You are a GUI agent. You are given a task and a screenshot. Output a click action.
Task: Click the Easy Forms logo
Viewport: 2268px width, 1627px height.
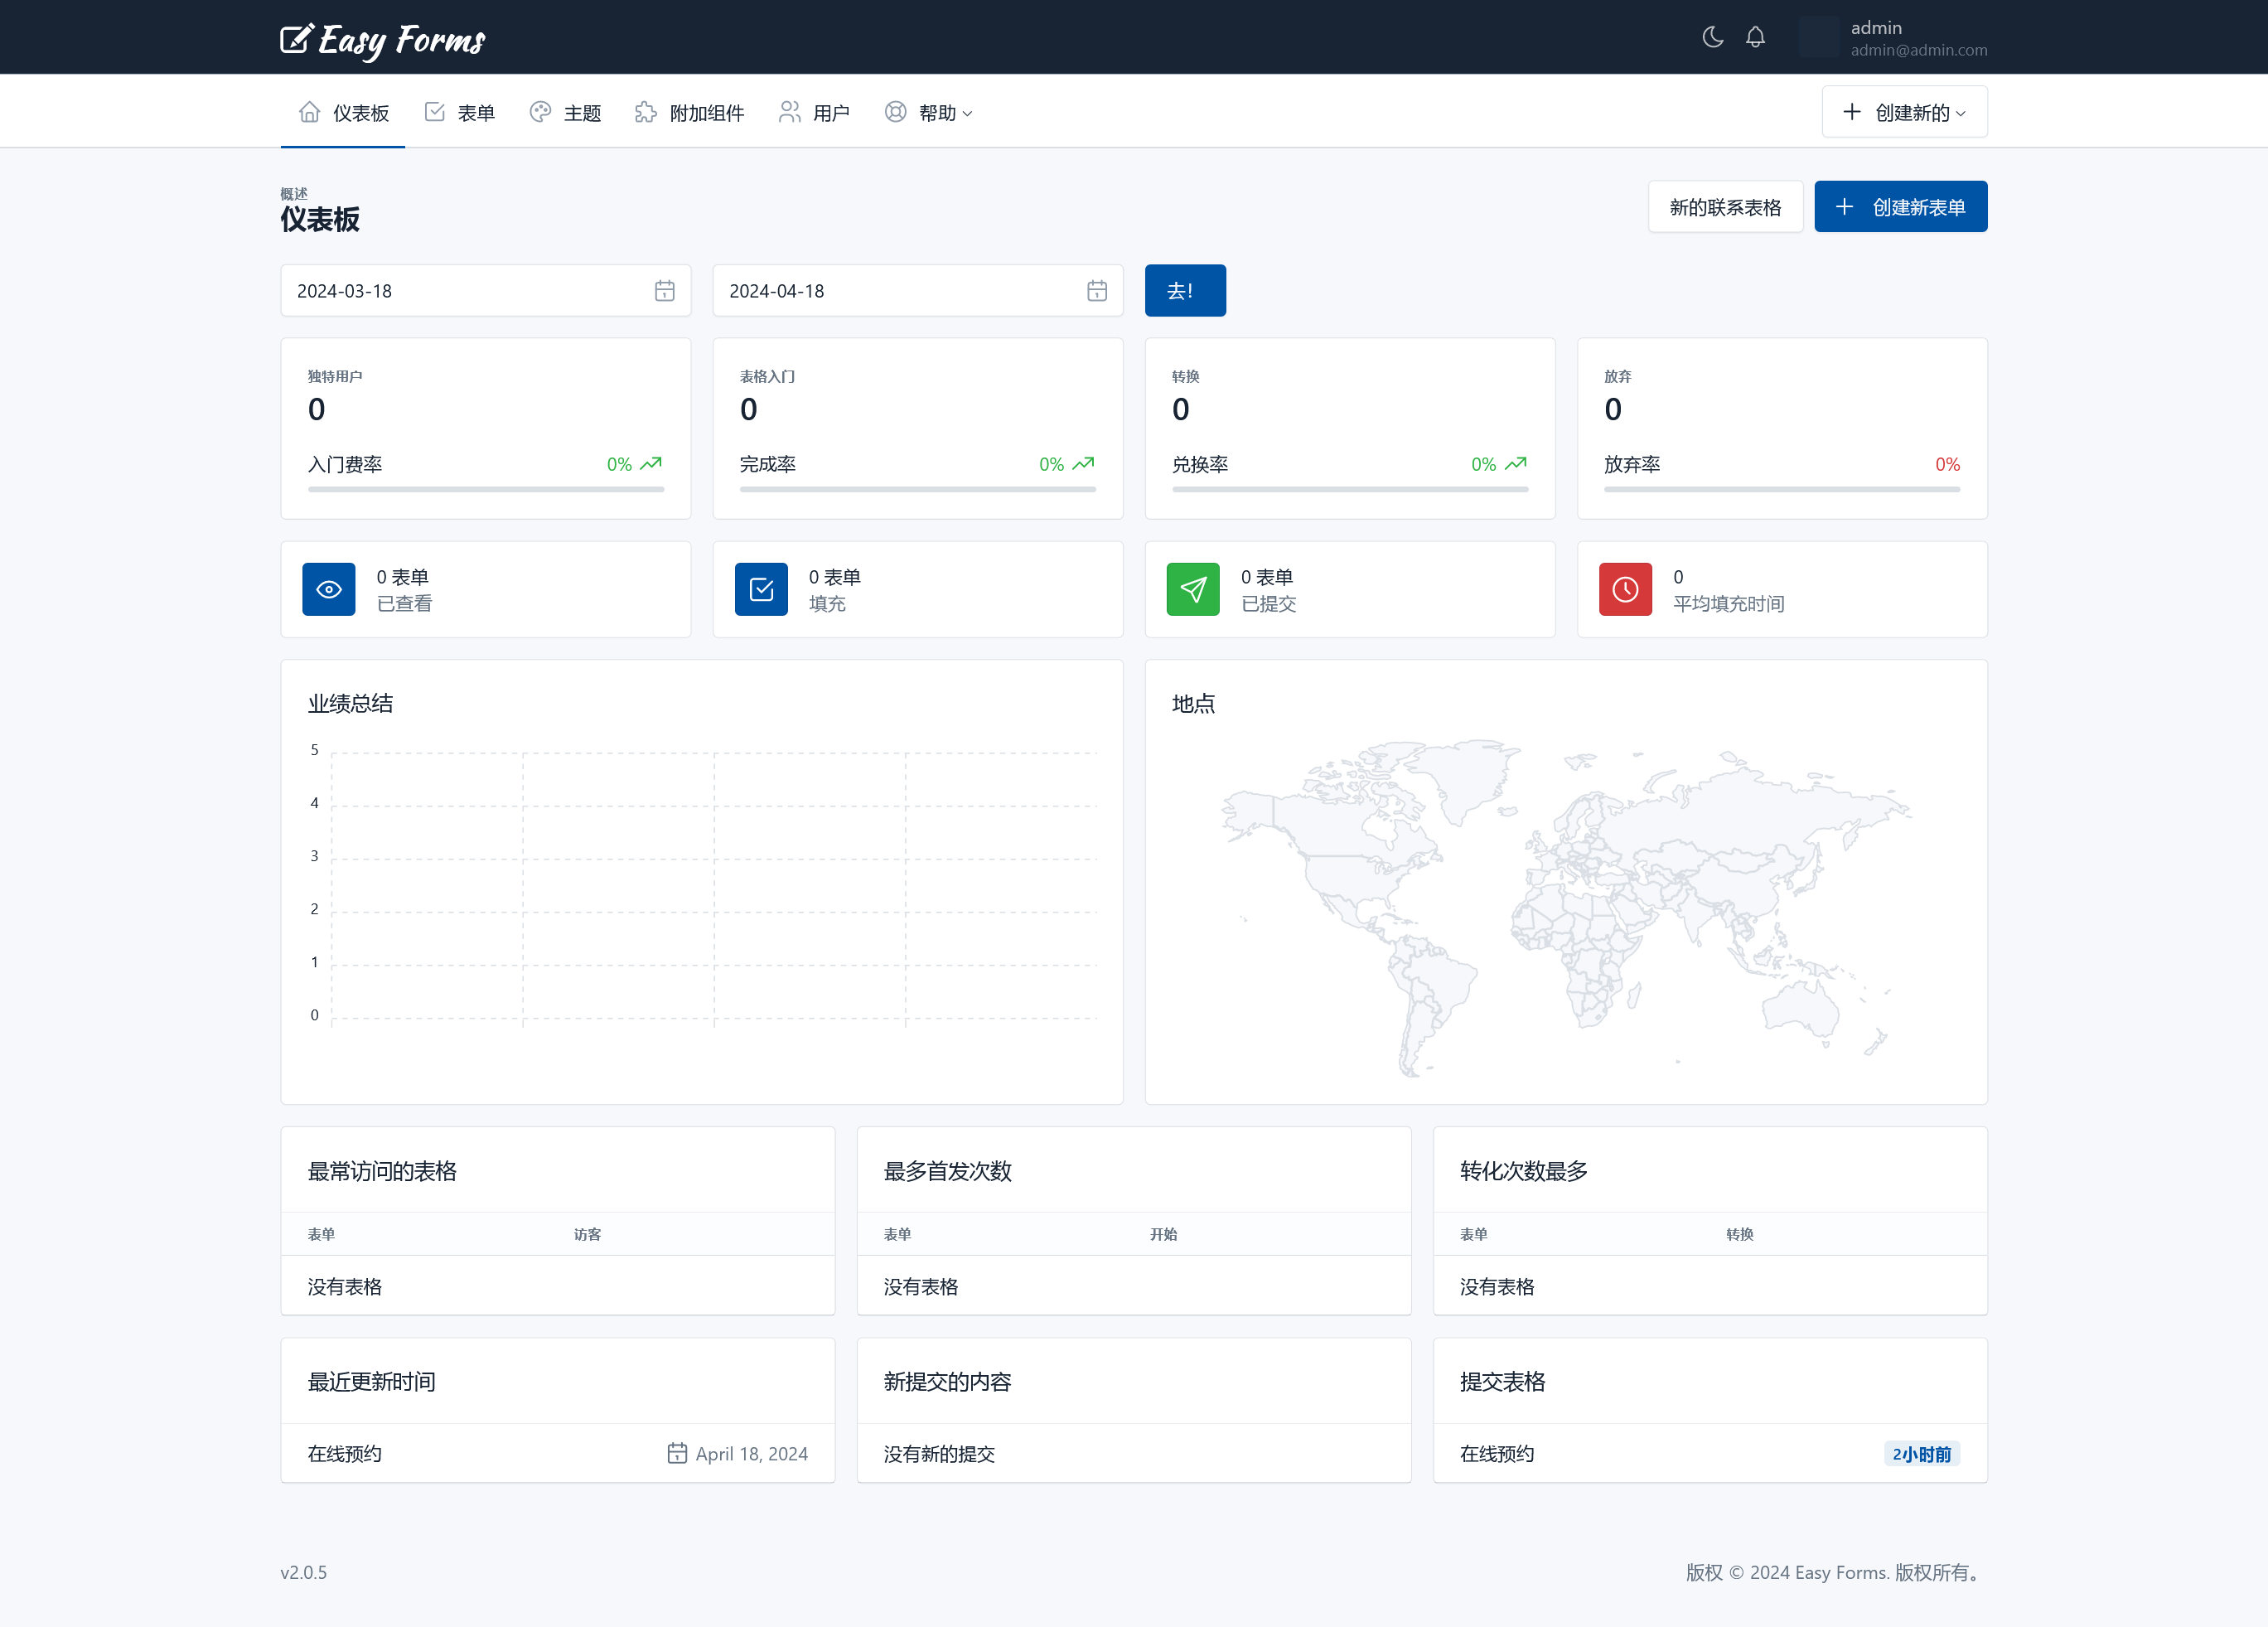click(x=383, y=39)
